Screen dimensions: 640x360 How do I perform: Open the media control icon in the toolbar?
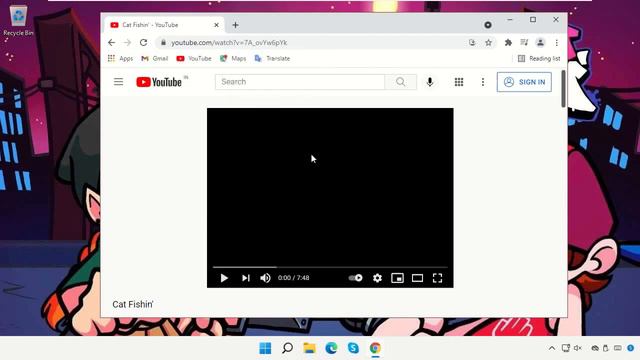[x=524, y=42]
